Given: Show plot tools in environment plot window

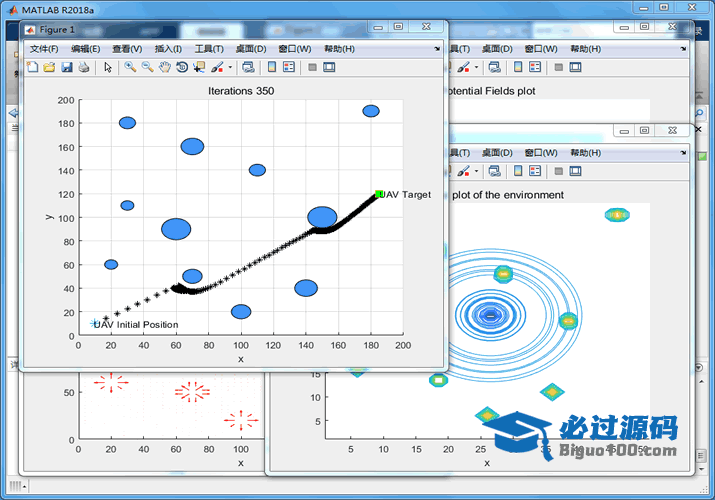Looking at the screenshot, I should [x=575, y=171].
